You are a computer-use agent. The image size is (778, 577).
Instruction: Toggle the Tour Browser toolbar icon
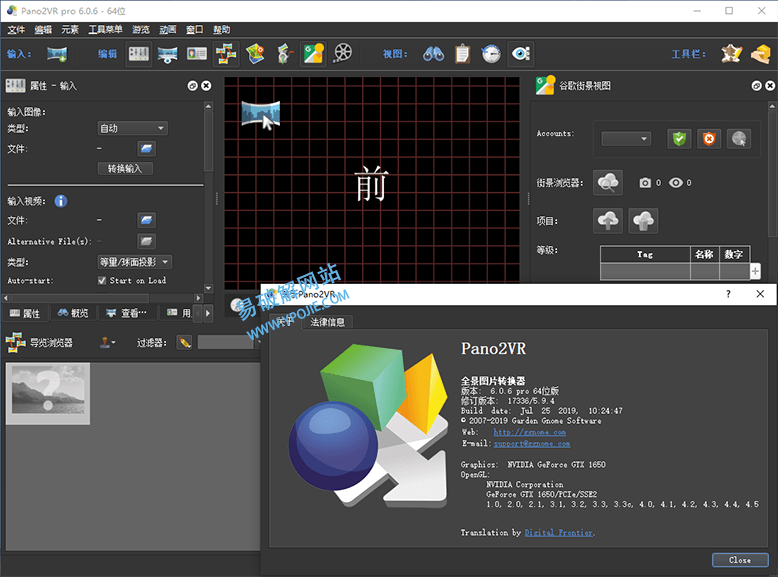click(x=226, y=54)
